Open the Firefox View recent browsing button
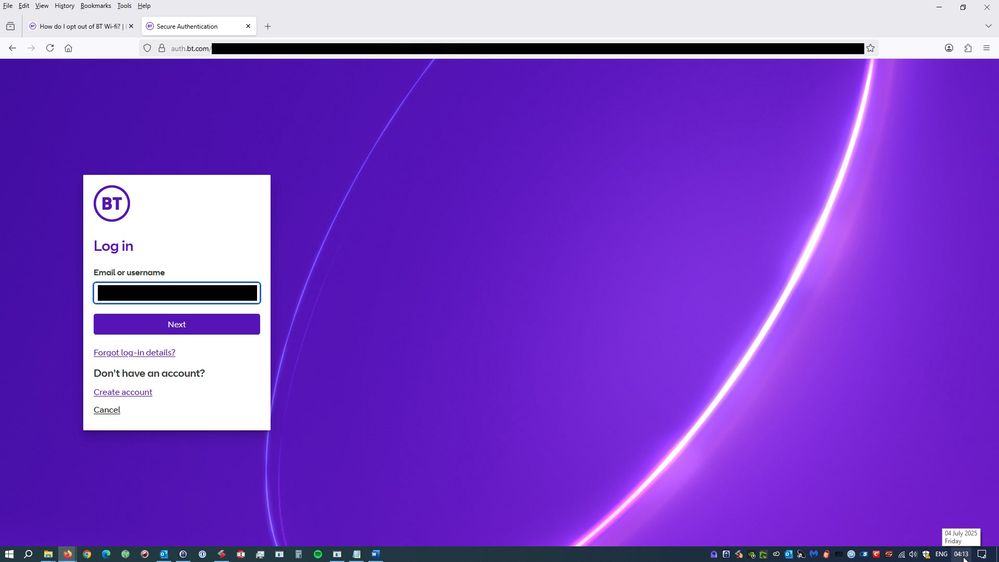Image resolution: width=999 pixels, height=562 pixels. (11, 26)
